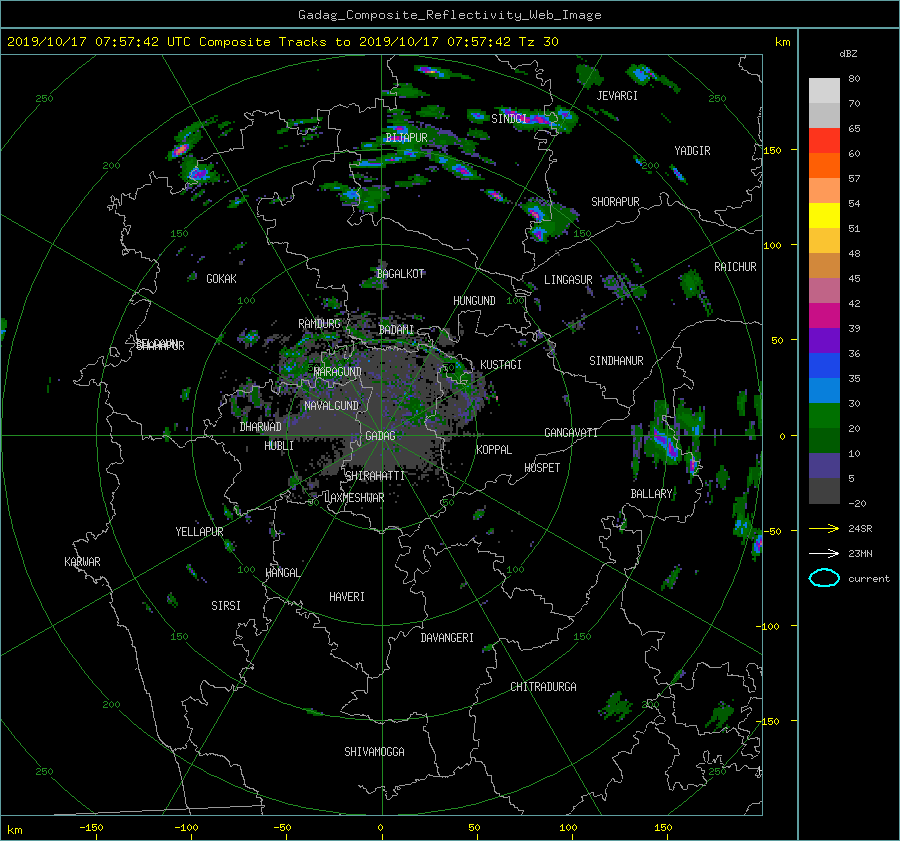Select the light blue 30 dBZ color swatch
Viewport: 900px width, 841px height.
[824, 390]
